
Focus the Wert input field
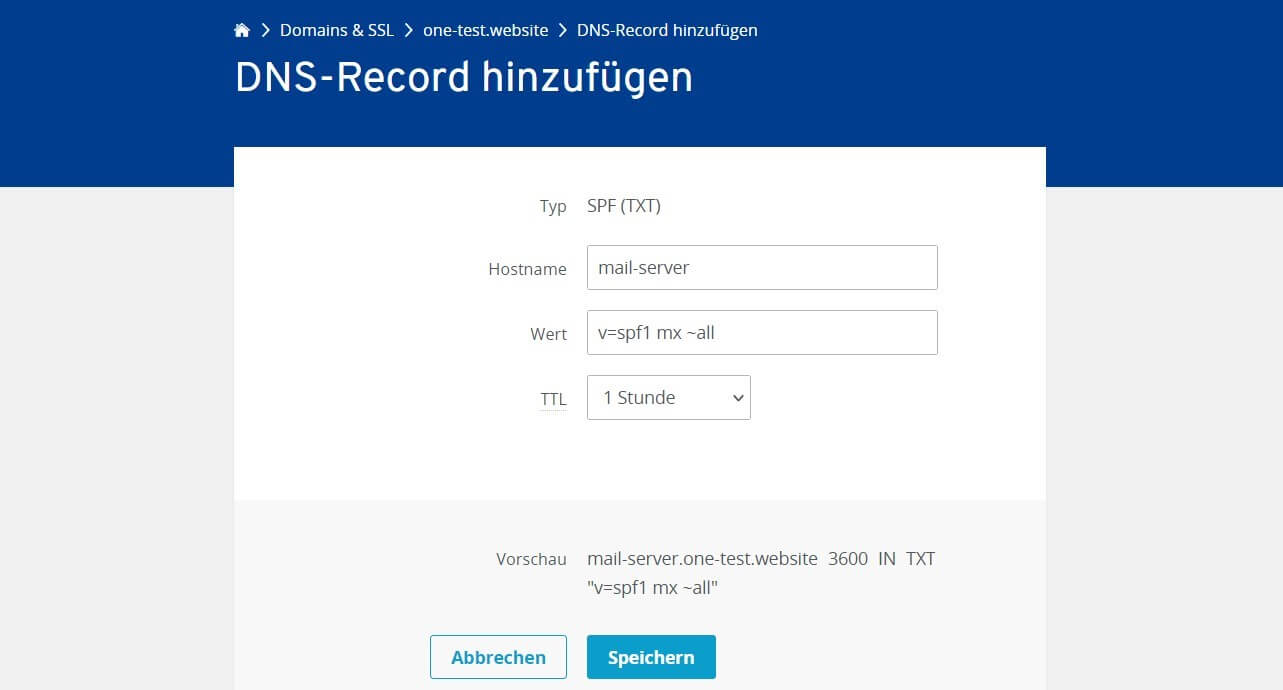tap(762, 333)
